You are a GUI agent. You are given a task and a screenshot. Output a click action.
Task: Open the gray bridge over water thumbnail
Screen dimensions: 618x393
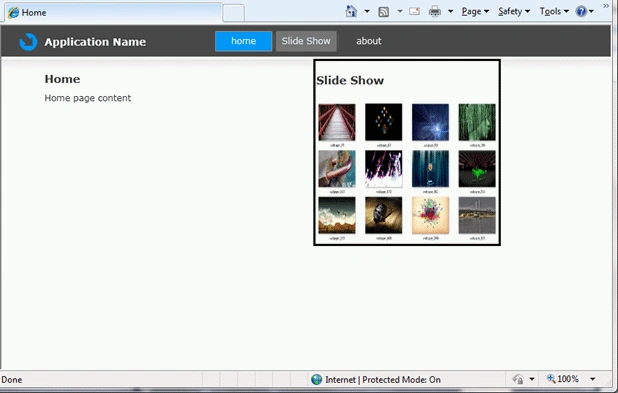(477, 215)
